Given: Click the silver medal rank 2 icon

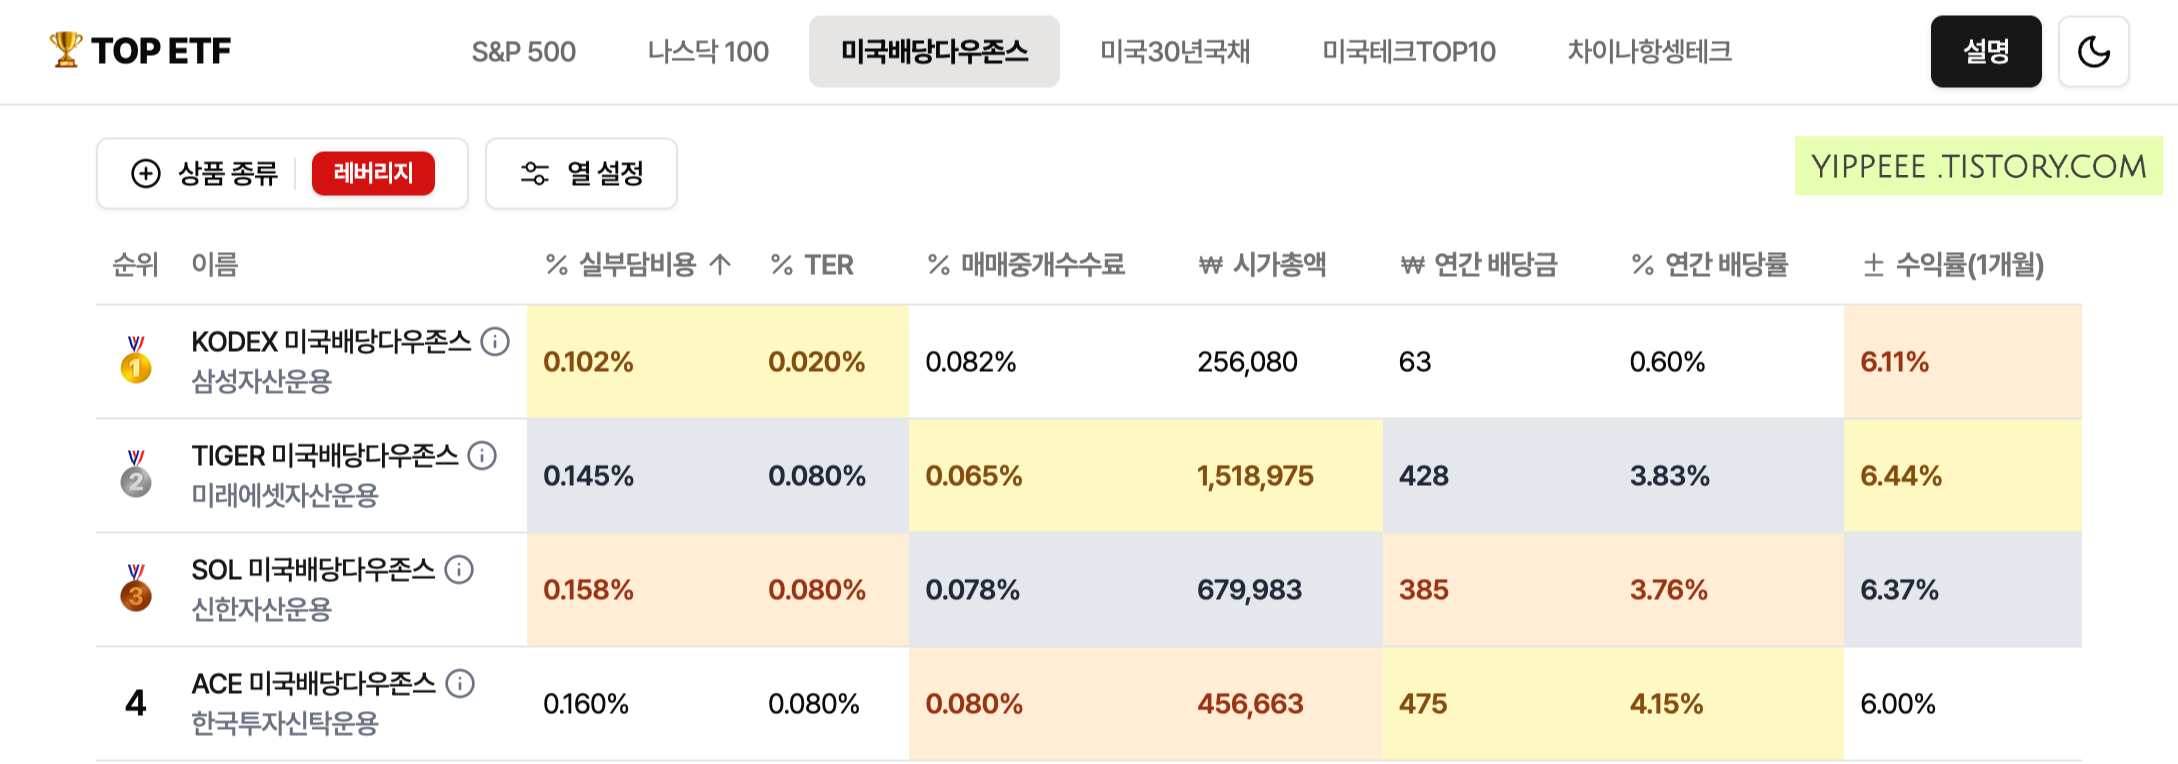Looking at the screenshot, I should point(136,474).
